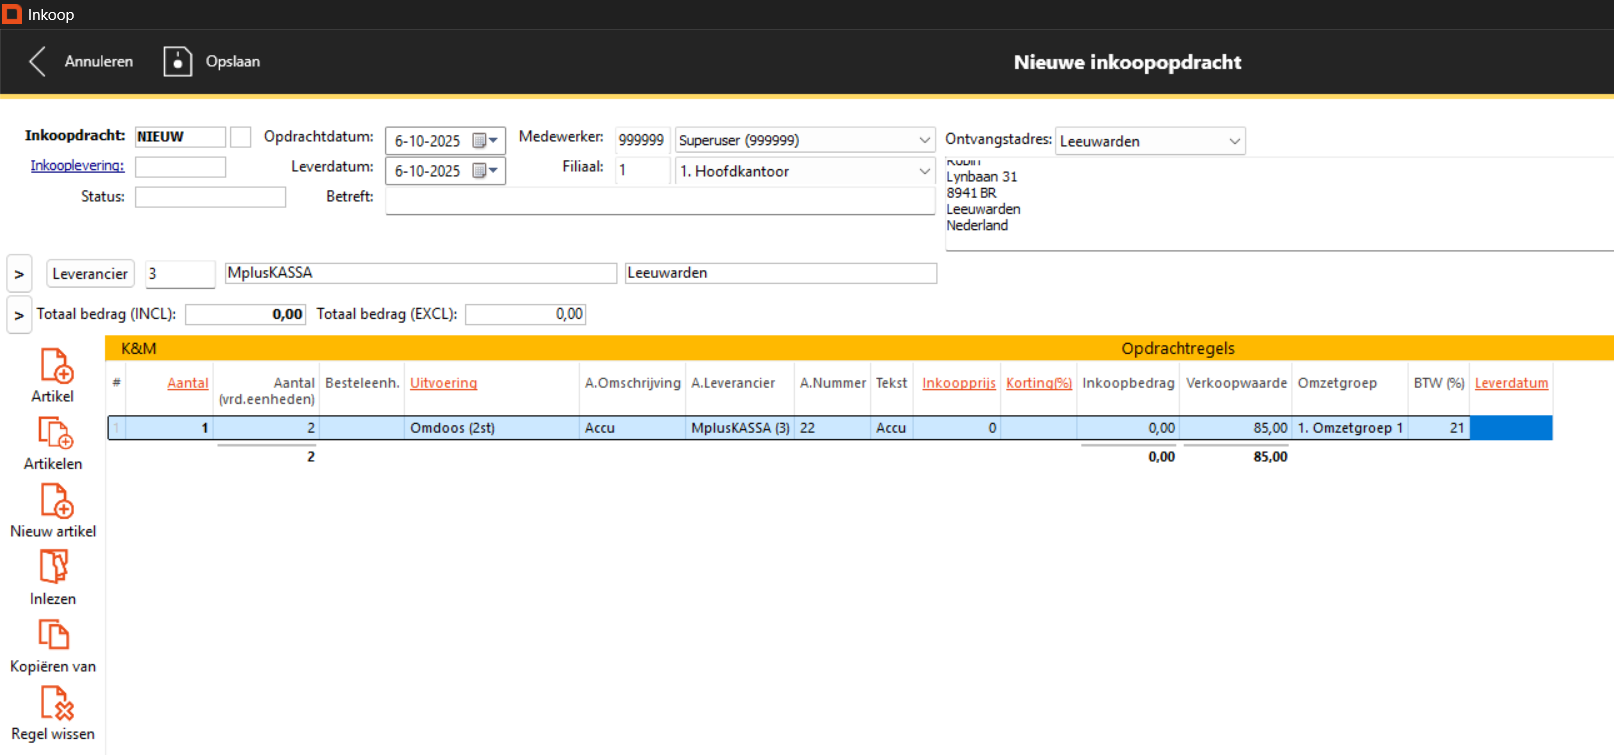Open the Inkooplevering link

[77, 166]
